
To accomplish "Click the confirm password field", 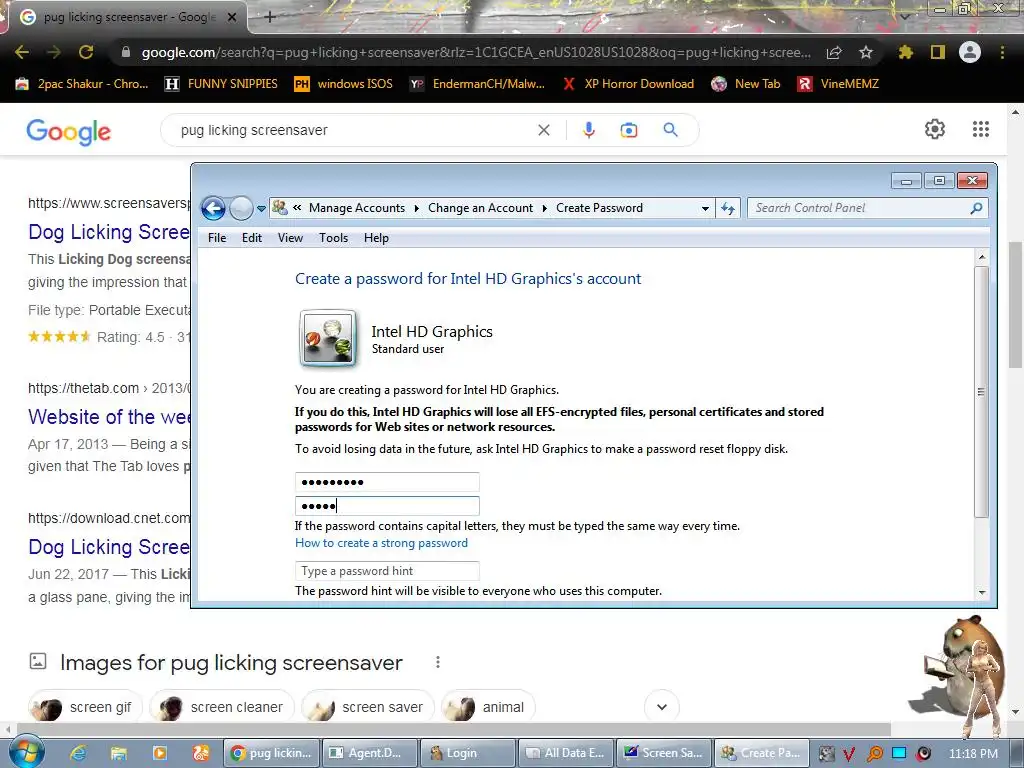I will click(387, 506).
